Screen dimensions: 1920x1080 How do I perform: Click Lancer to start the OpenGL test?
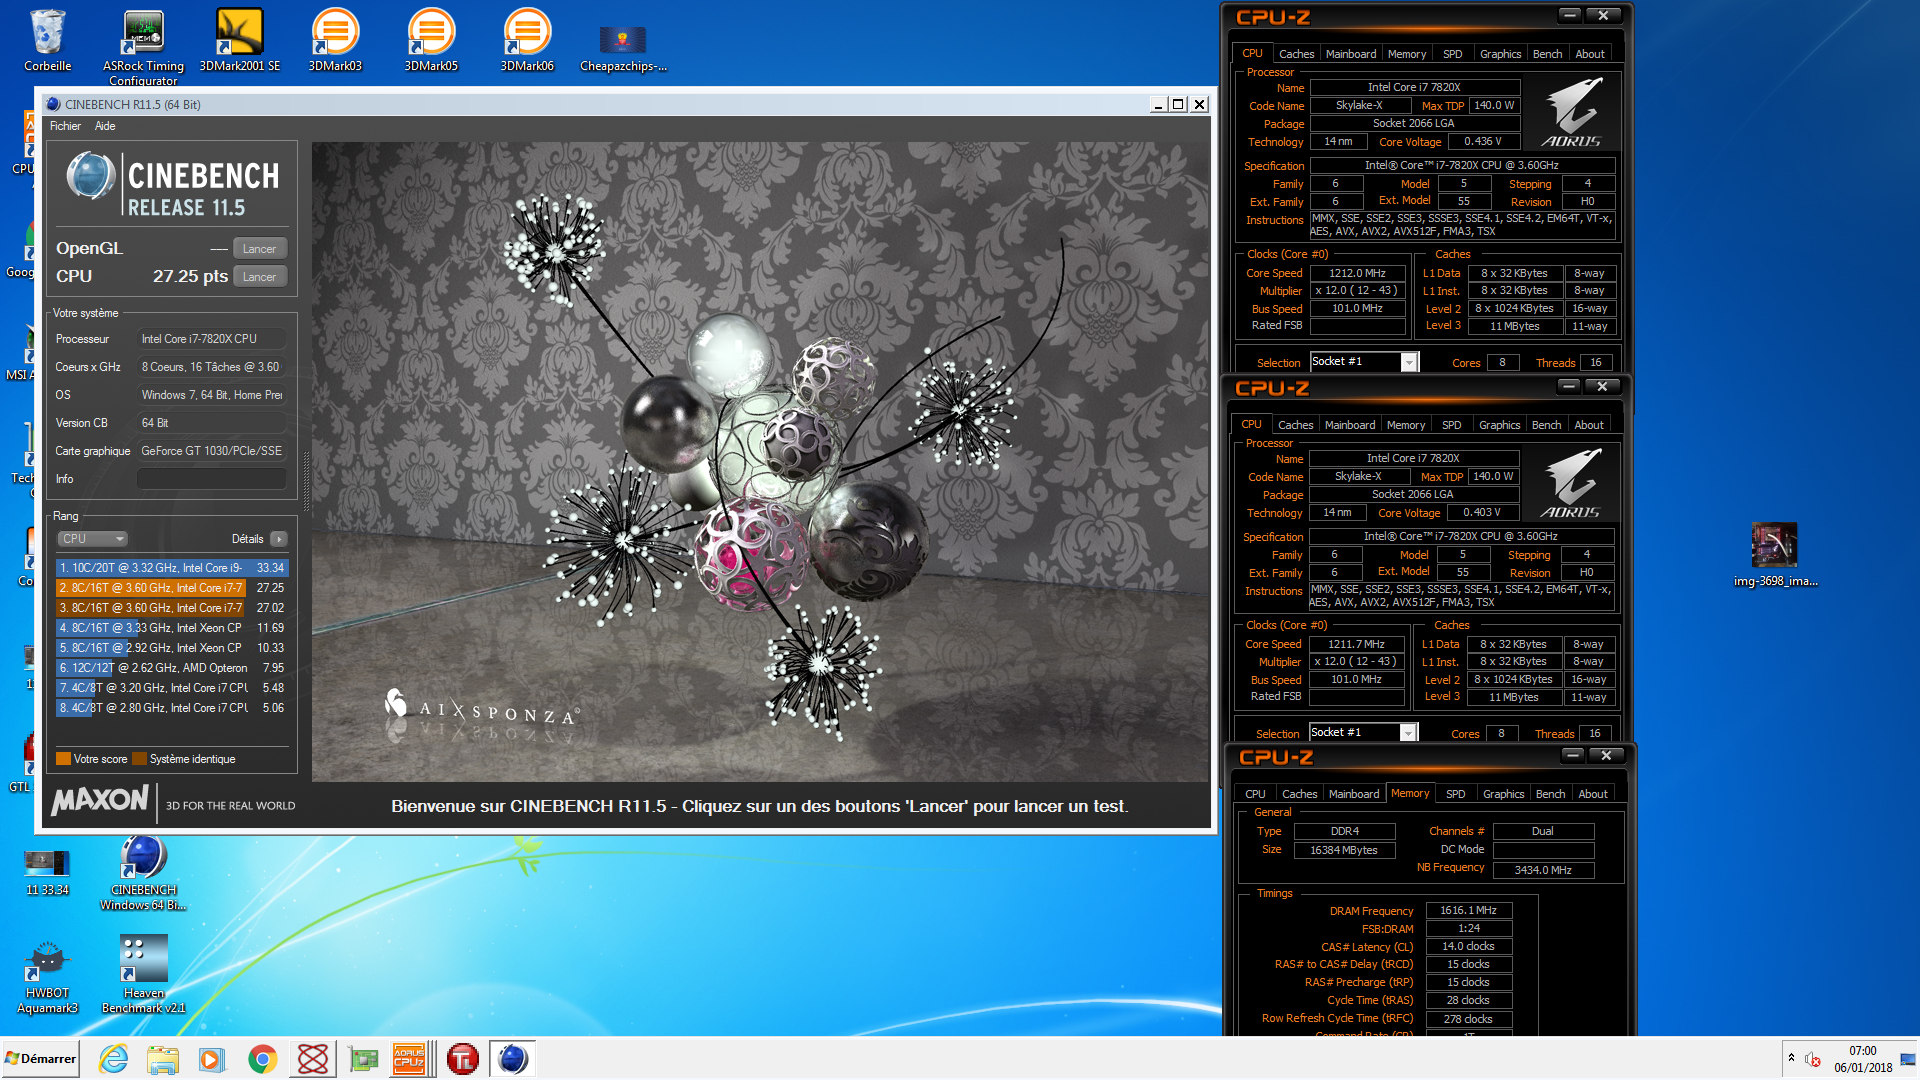click(x=260, y=249)
